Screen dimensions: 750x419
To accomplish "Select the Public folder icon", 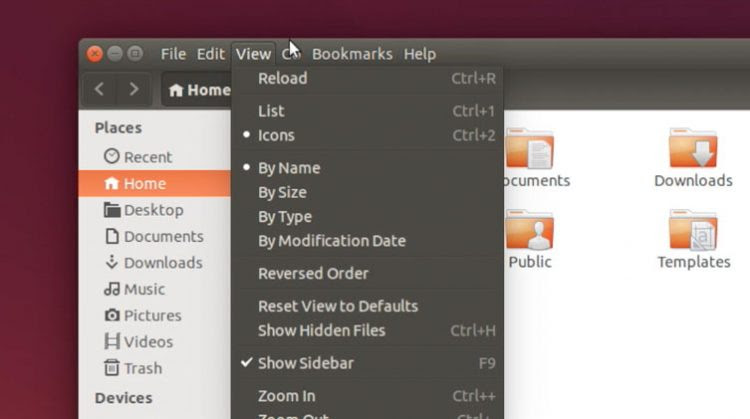I will (530, 230).
